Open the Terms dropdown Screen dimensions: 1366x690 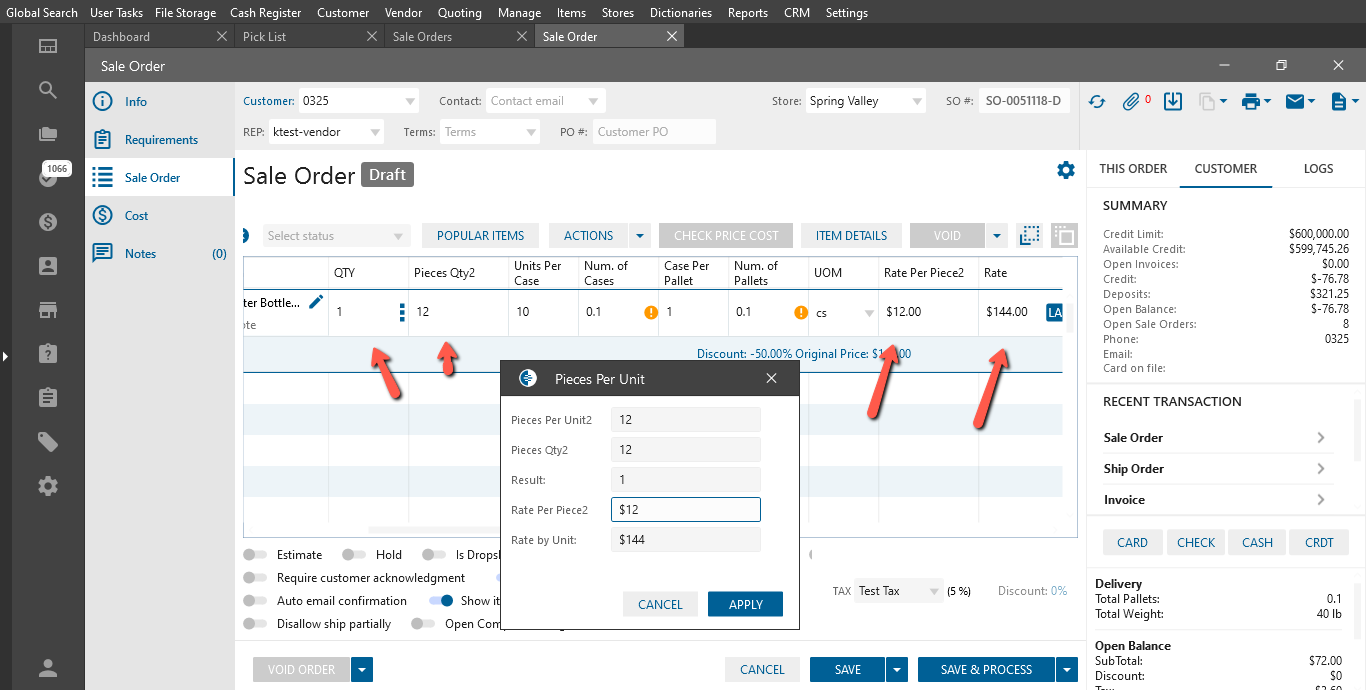click(x=531, y=132)
